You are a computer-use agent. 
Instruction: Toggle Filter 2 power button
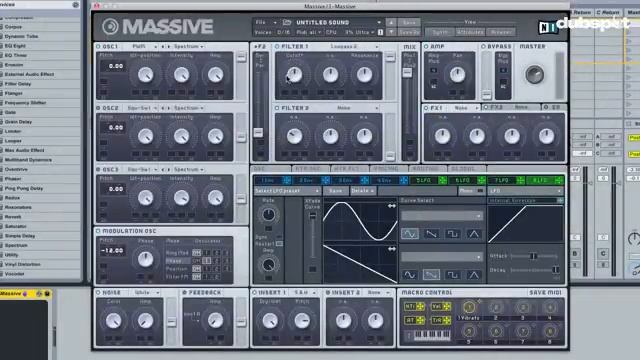pyautogui.click(x=277, y=108)
